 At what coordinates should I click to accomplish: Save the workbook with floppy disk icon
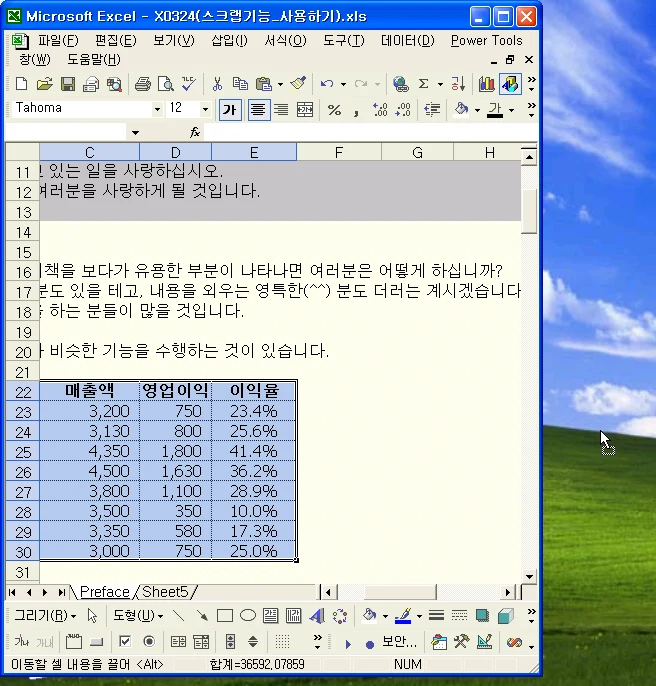[68, 84]
